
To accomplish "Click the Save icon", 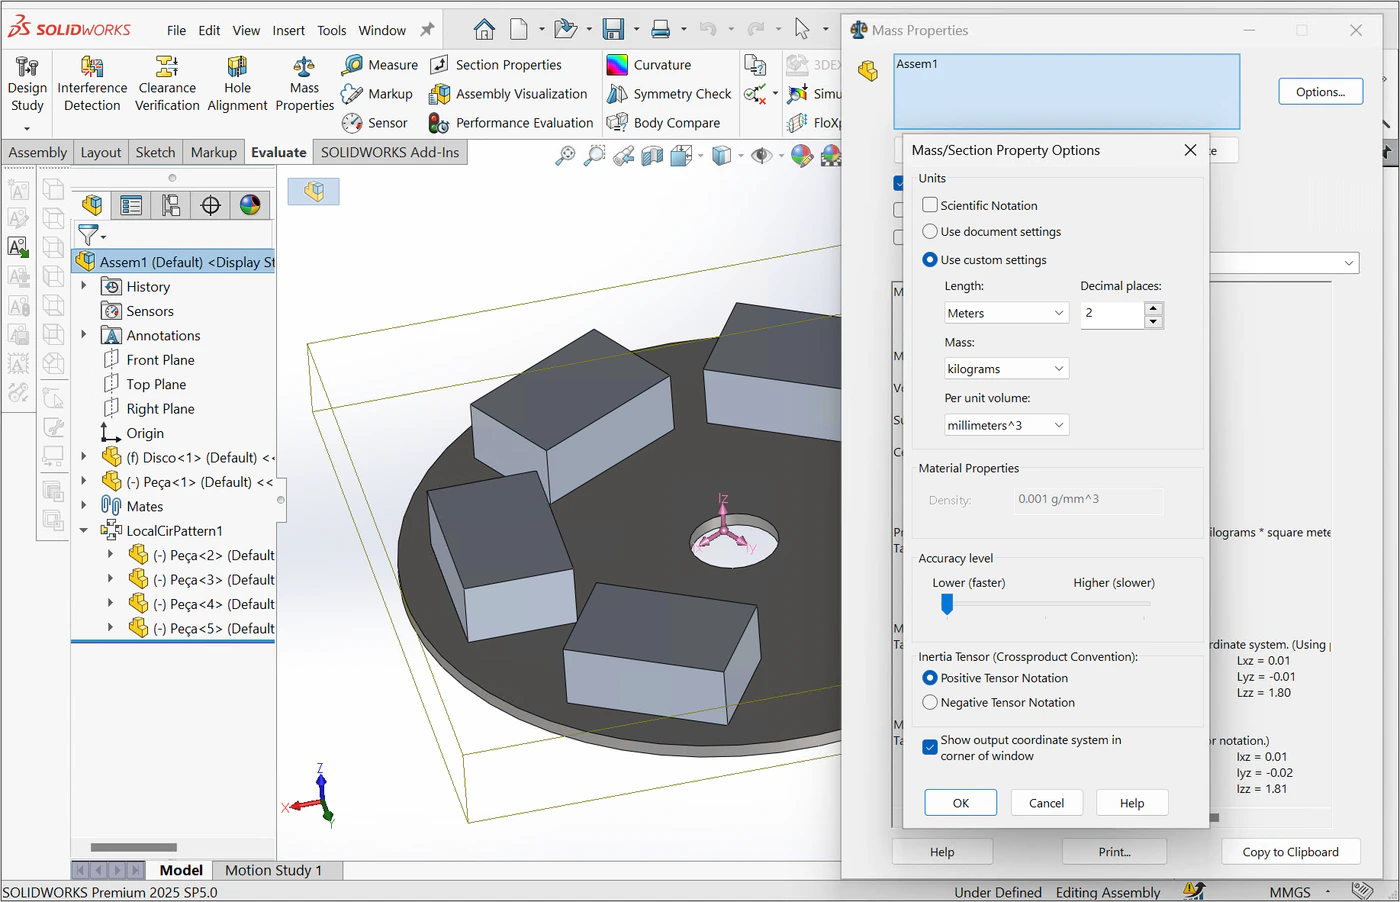I will click(x=613, y=30).
